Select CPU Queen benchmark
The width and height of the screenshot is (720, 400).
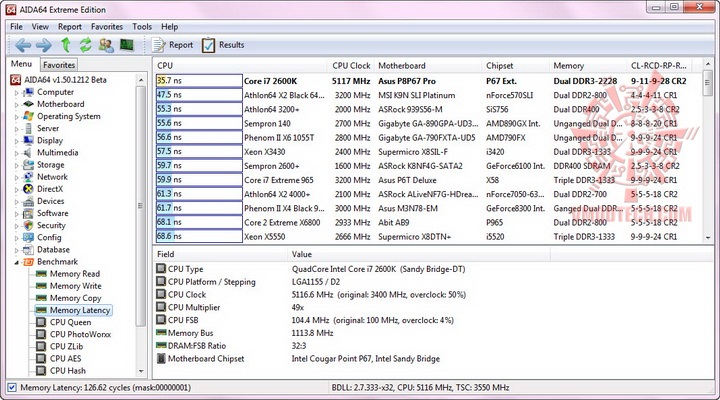pyautogui.click(x=63, y=322)
